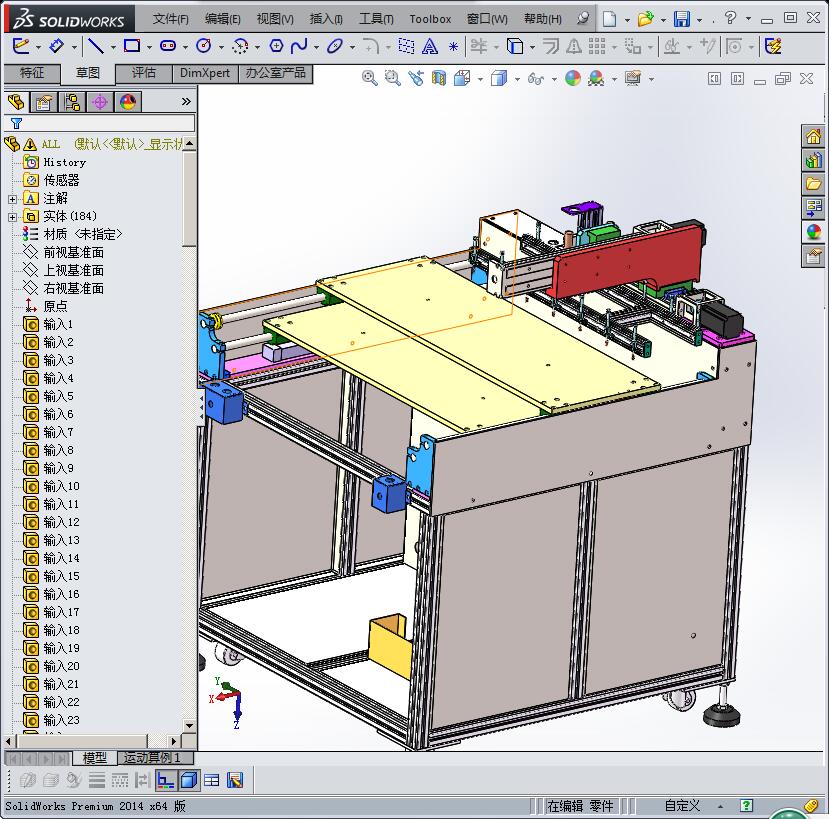Click the Edit Appearance color ball
The height and width of the screenshot is (819, 829).
pos(573,79)
